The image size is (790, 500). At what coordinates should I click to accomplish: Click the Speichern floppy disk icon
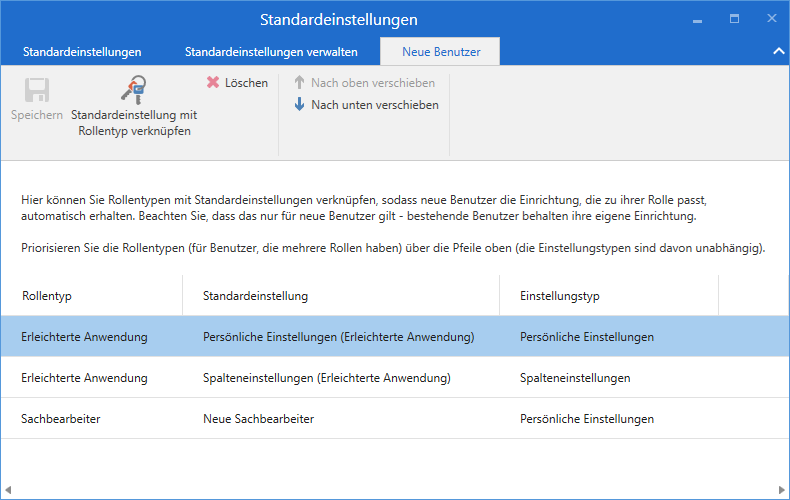37,90
